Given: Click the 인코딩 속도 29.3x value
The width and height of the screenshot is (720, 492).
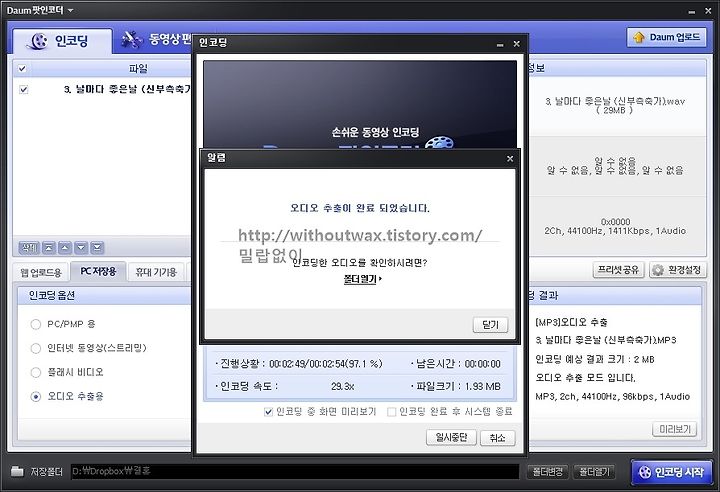Looking at the screenshot, I should (343, 387).
